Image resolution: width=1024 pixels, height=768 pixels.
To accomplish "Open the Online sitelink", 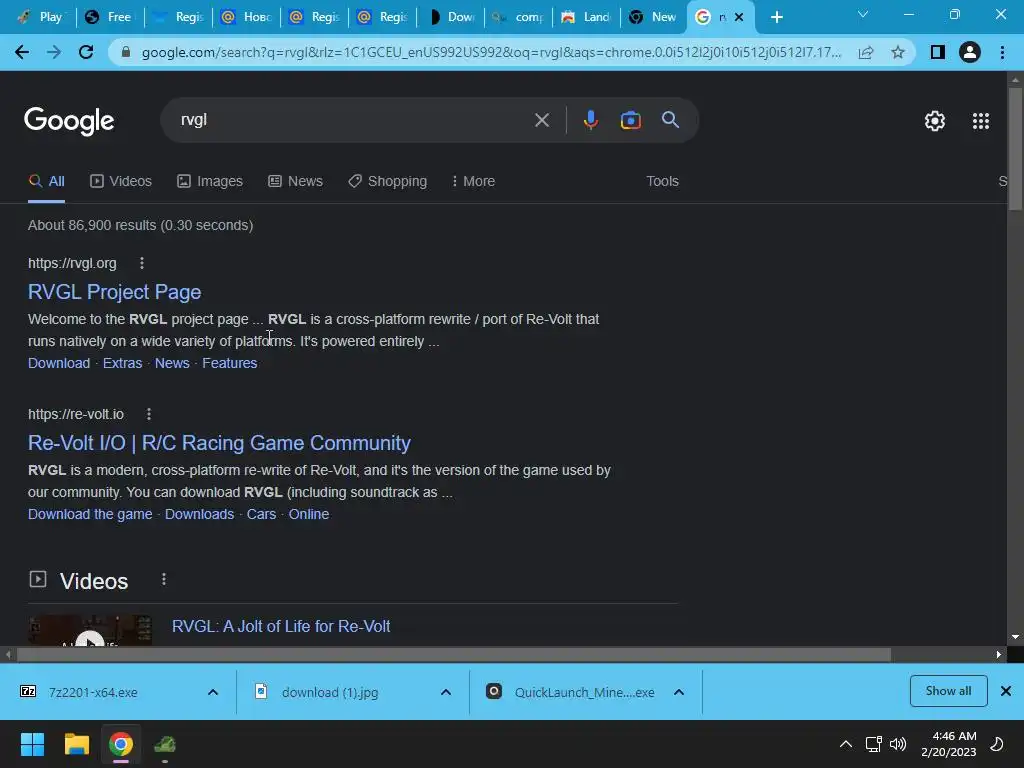I will [309, 514].
